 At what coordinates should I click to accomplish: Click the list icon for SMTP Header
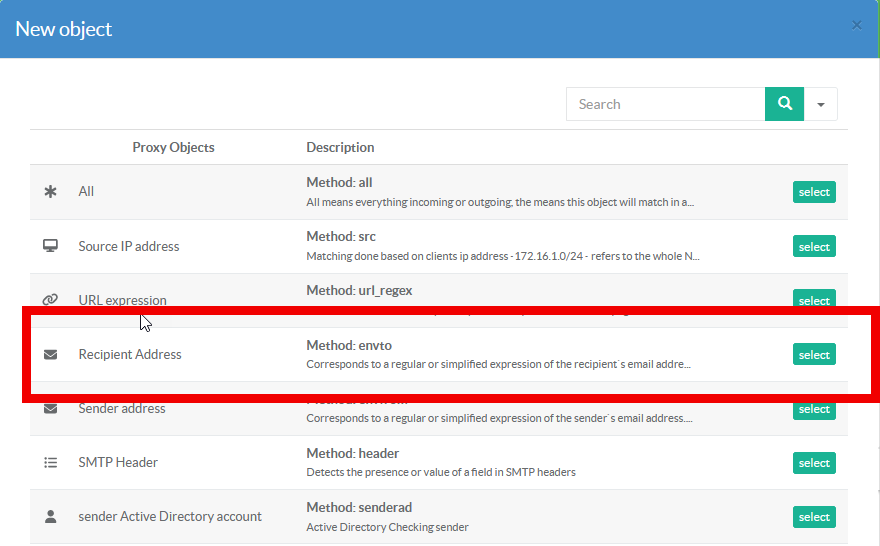[x=51, y=463]
